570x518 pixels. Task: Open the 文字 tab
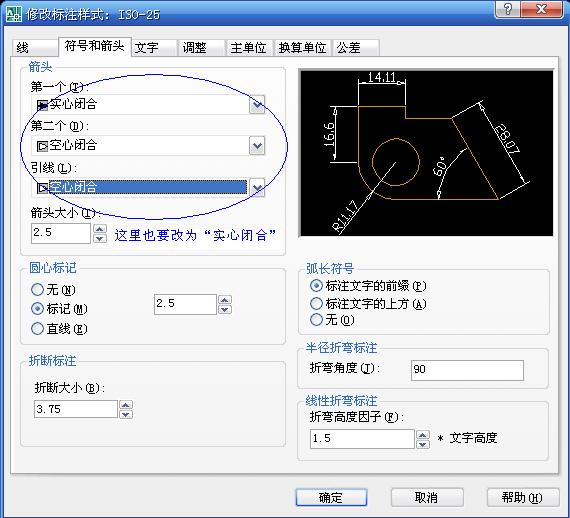pos(154,48)
